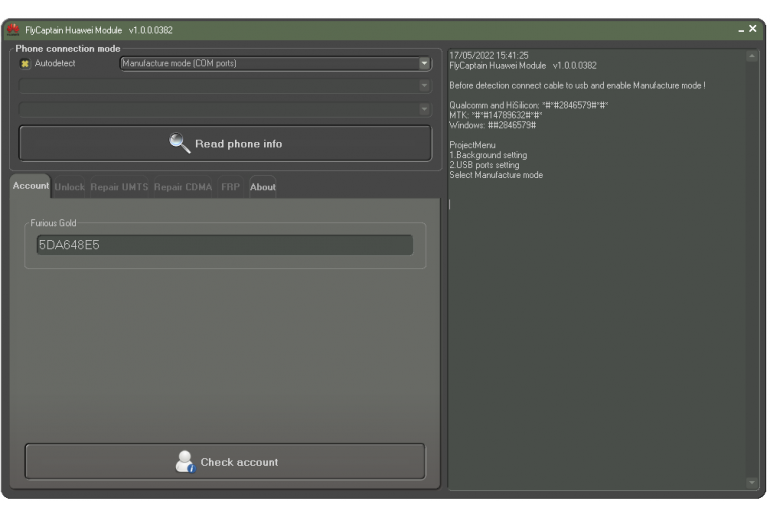Open the Repair UMTS tab

[119, 187]
